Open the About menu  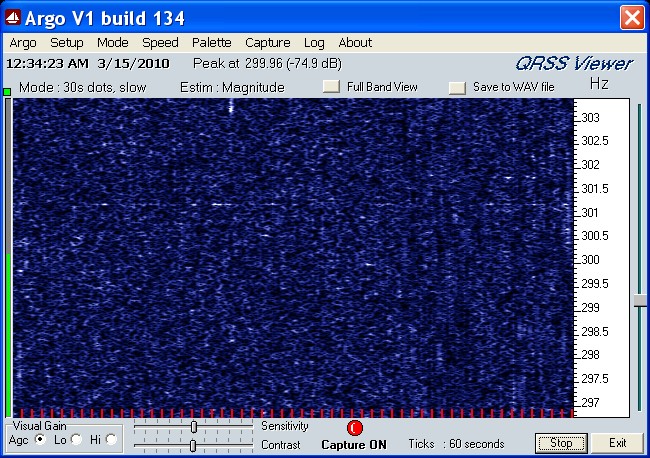pyautogui.click(x=355, y=43)
